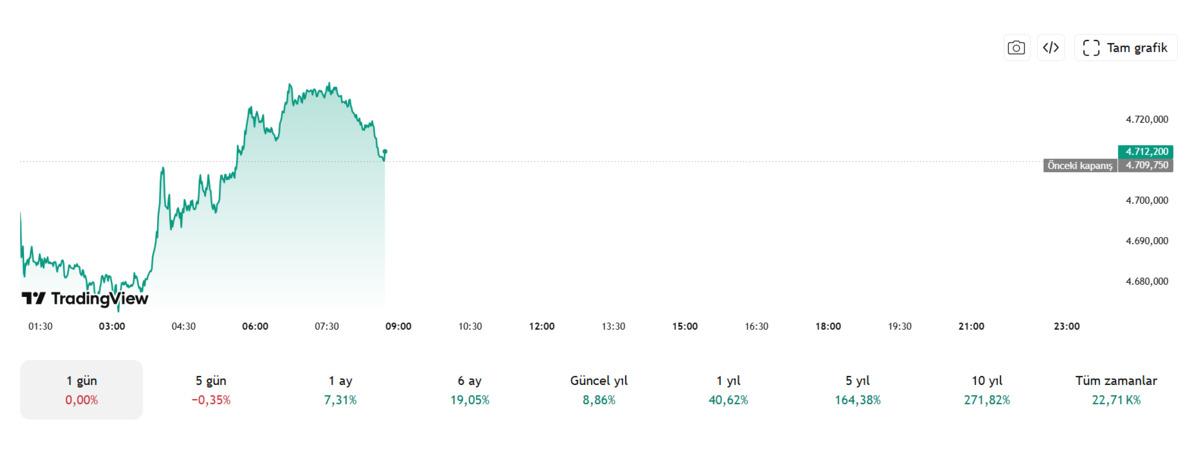Select Güncel yıl range

click(x=598, y=389)
